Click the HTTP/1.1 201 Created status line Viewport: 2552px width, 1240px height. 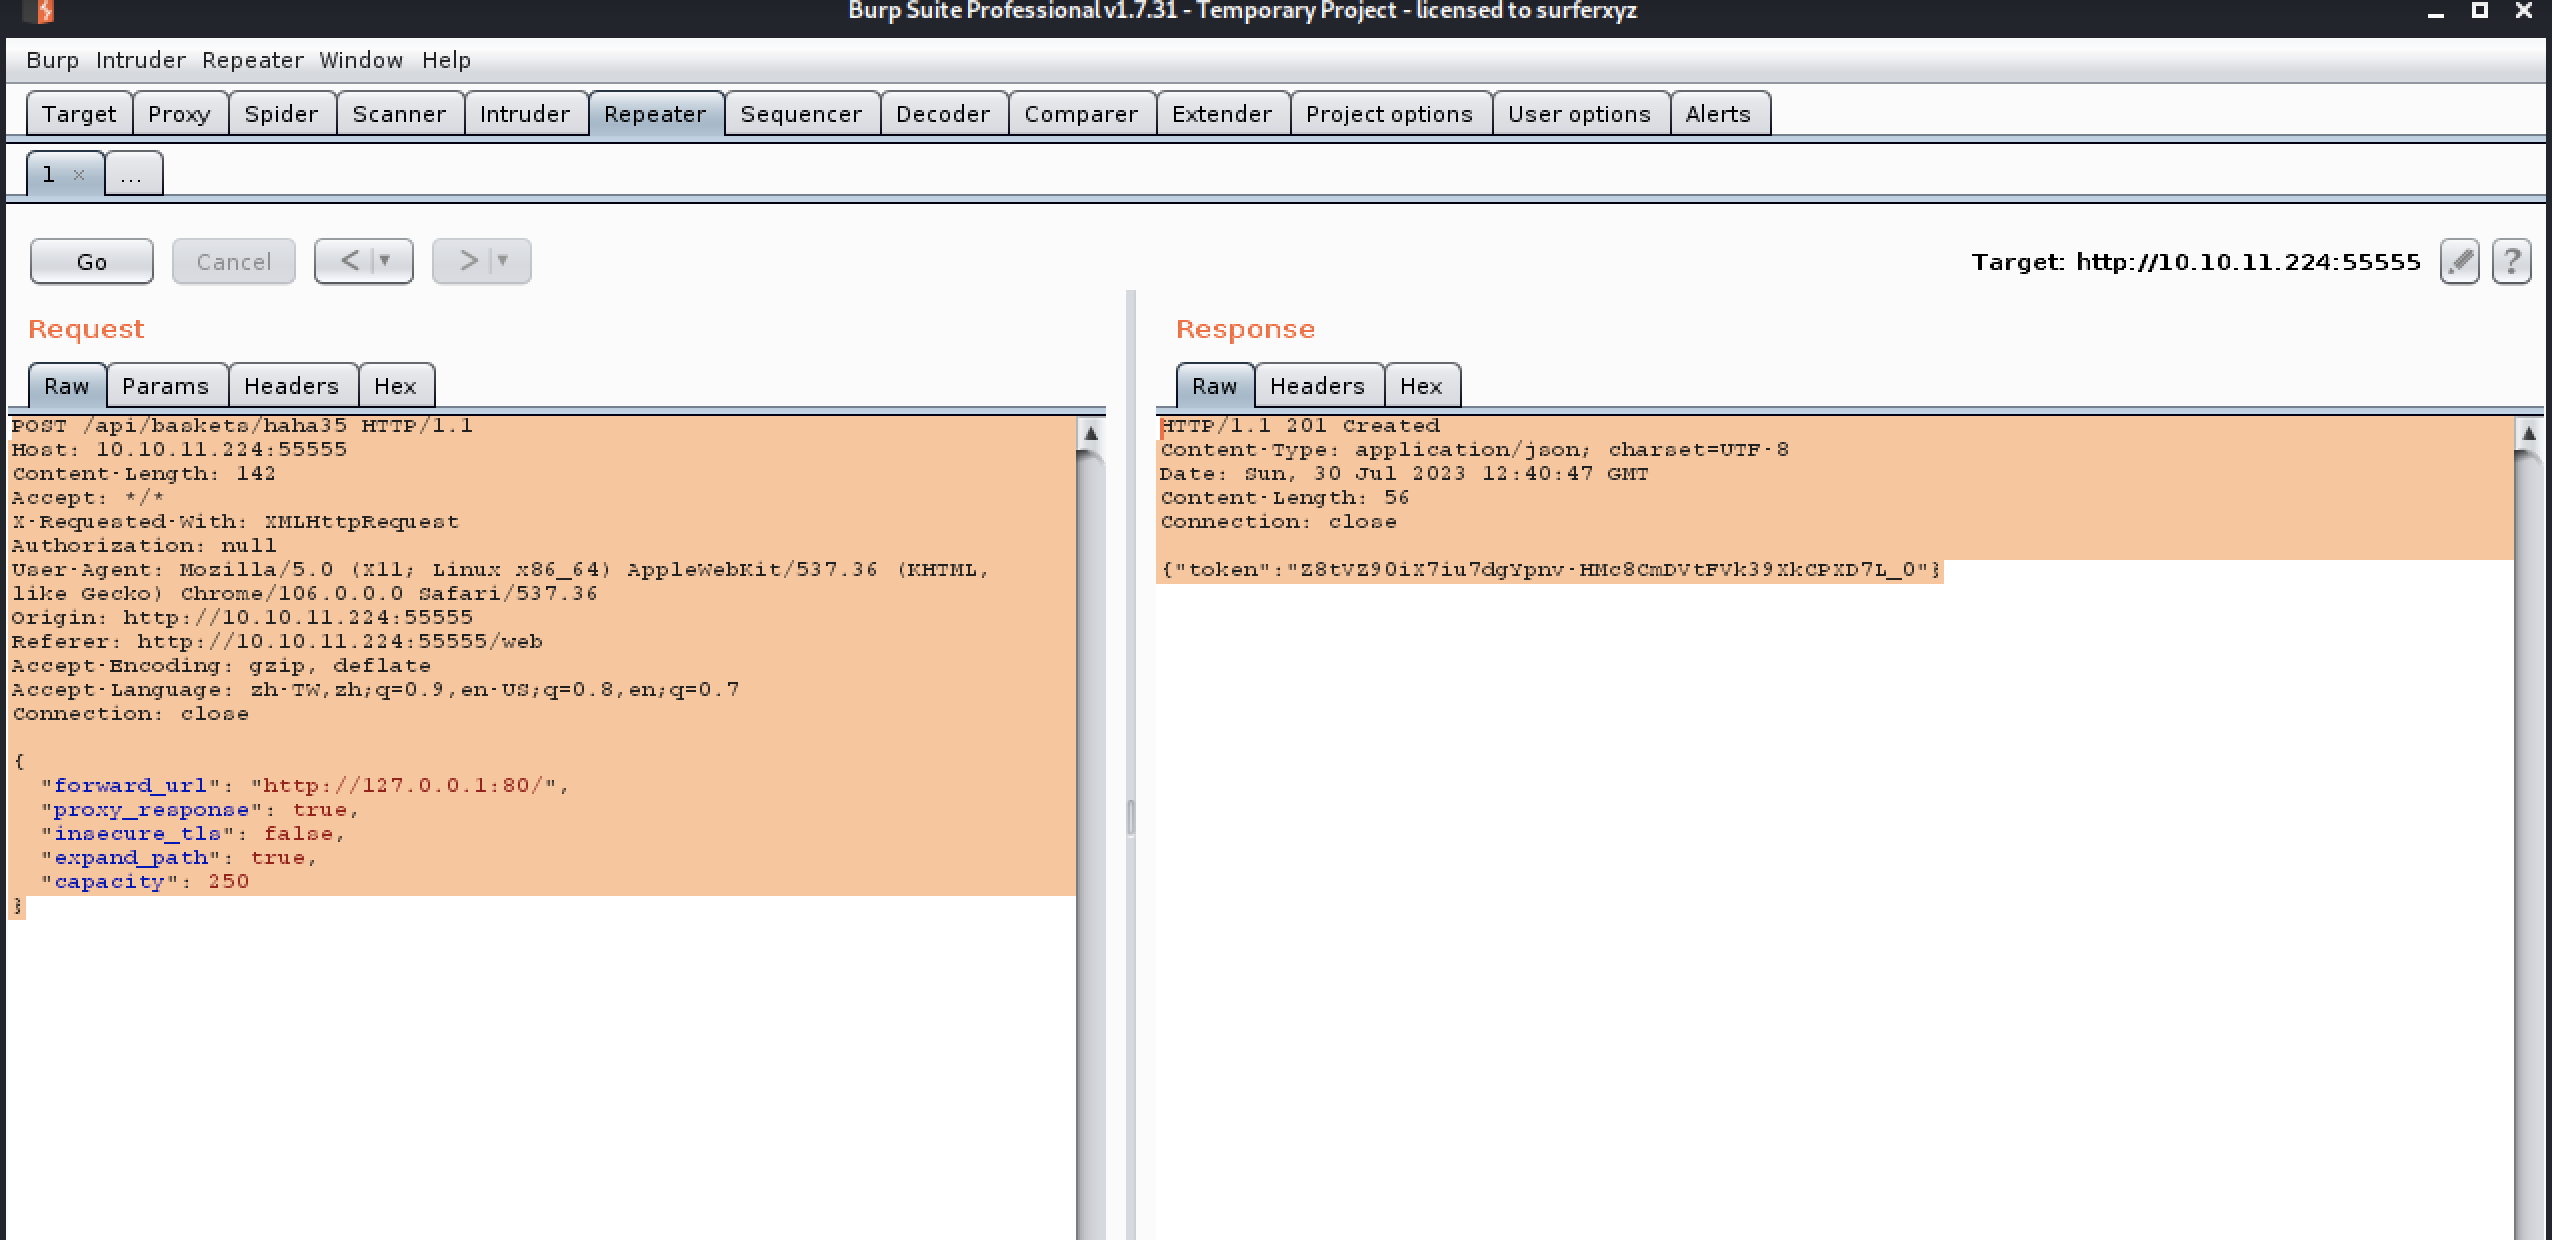(1300, 425)
